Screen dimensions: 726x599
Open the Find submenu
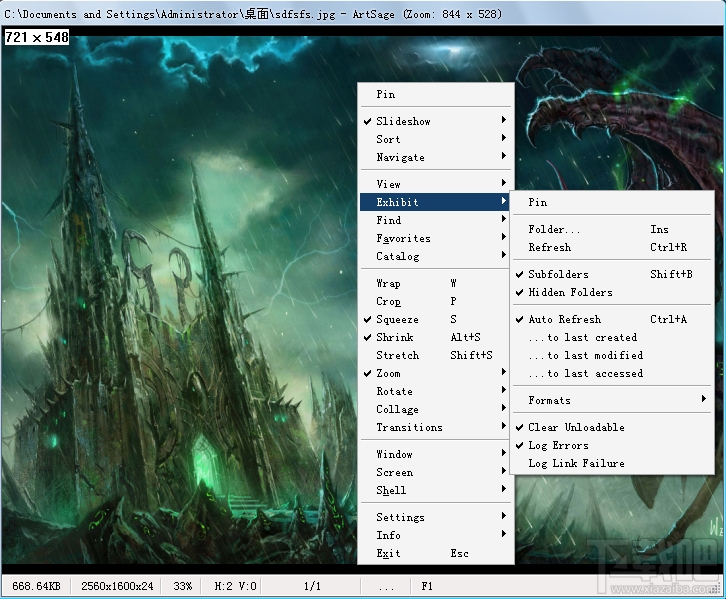click(x=436, y=220)
